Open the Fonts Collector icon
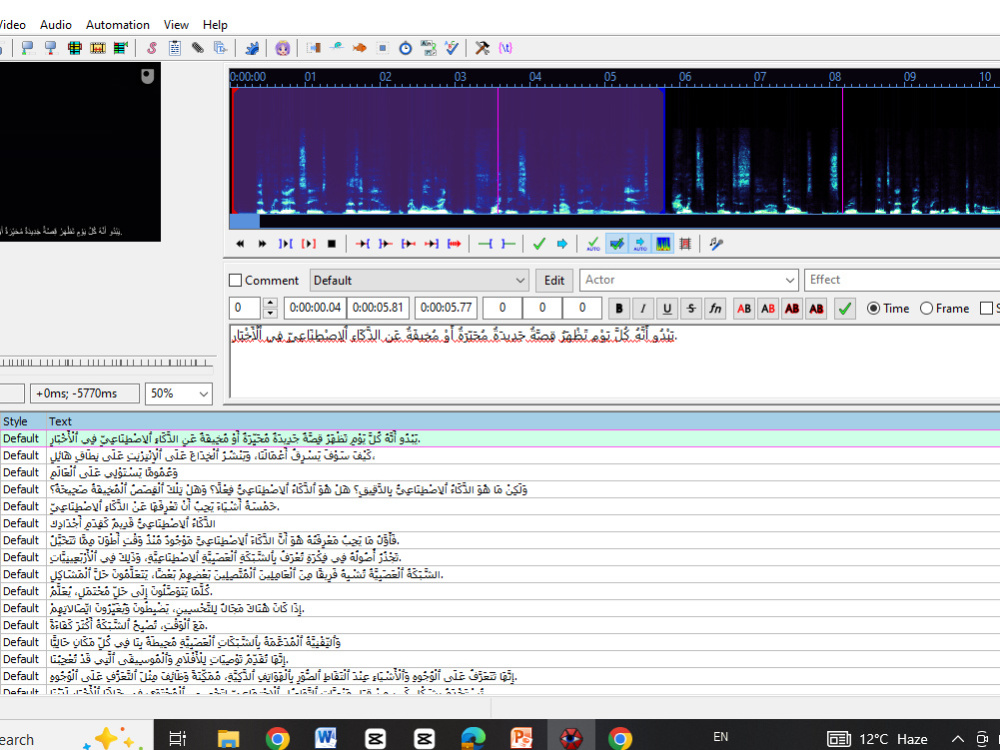Screen dimensions: 1000x750 (x=221, y=48)
